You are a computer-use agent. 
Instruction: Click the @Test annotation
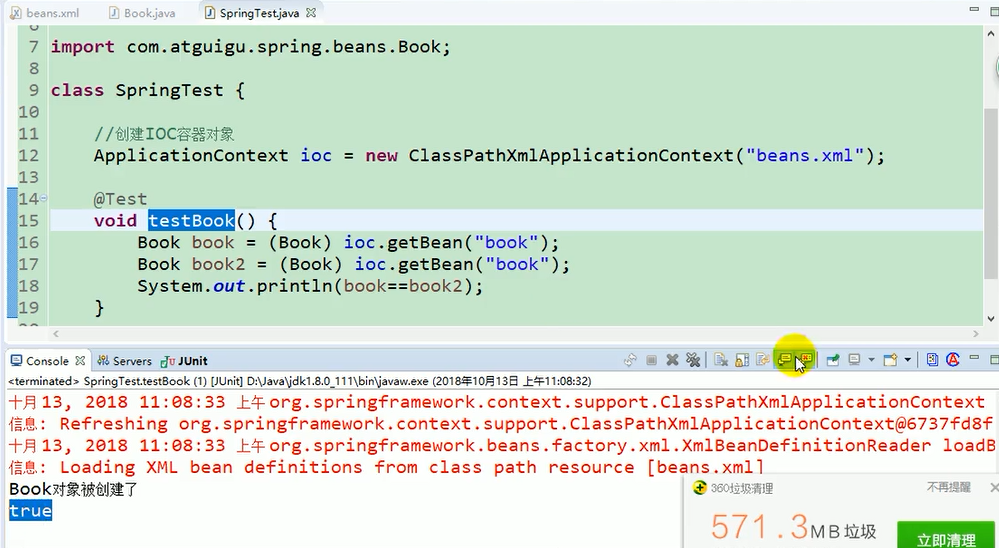[x=120, y=199]
